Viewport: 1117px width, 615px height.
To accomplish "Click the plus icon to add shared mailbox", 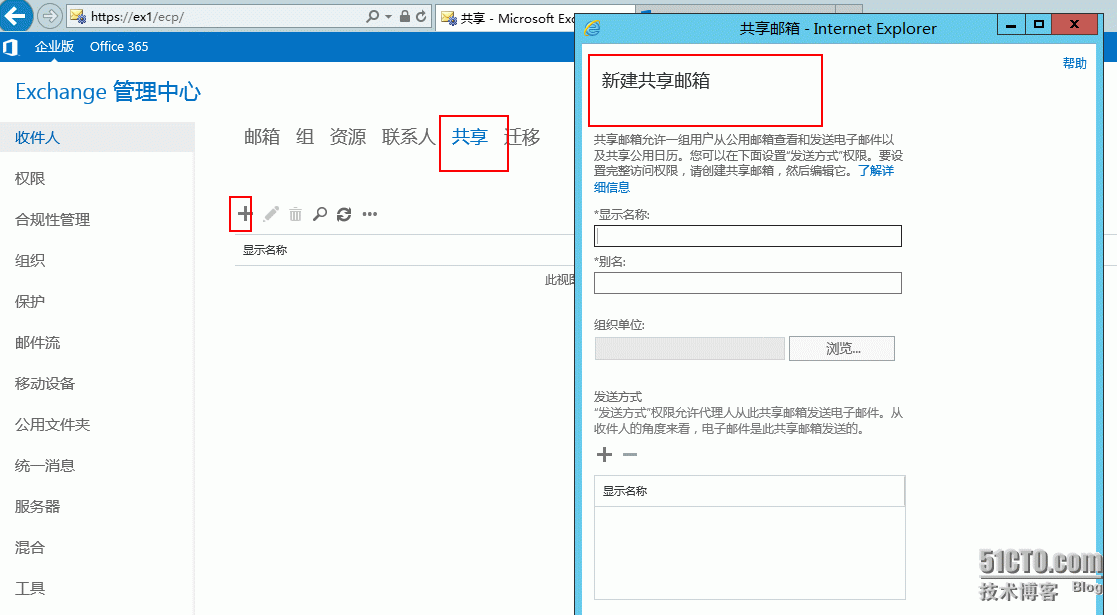I will coord(244,214).
